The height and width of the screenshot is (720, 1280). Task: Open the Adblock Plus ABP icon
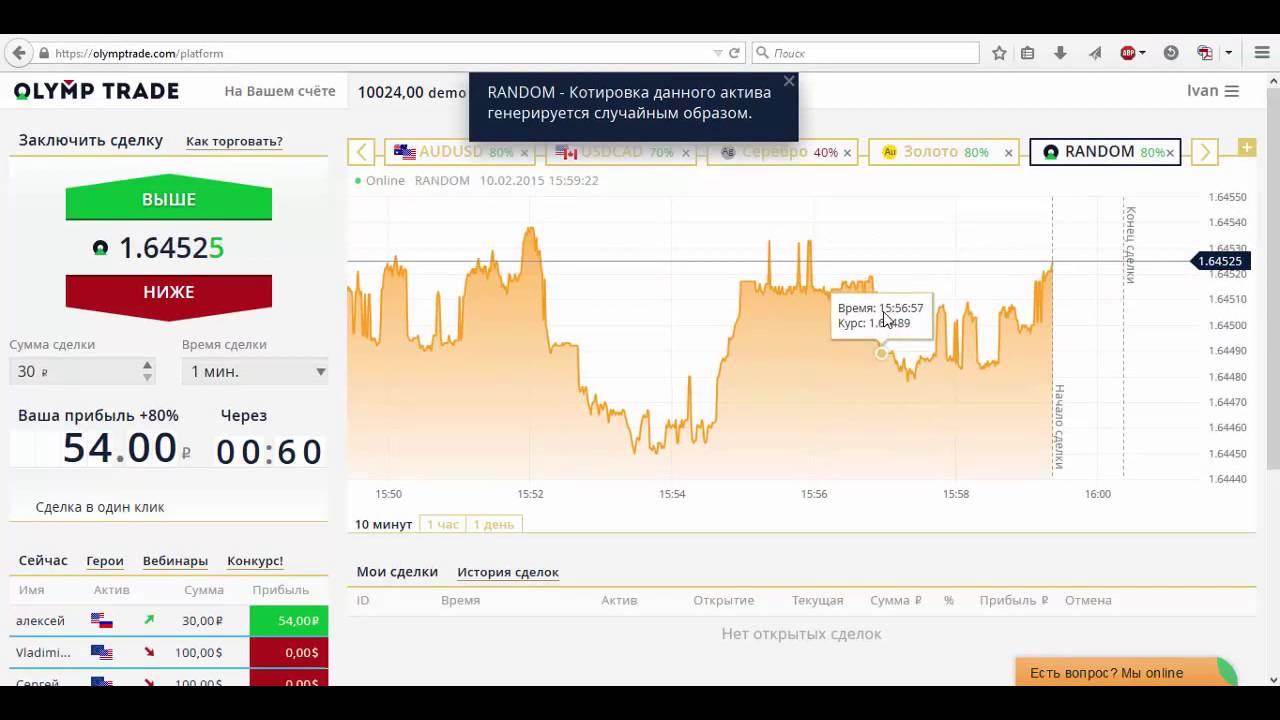1128,53
